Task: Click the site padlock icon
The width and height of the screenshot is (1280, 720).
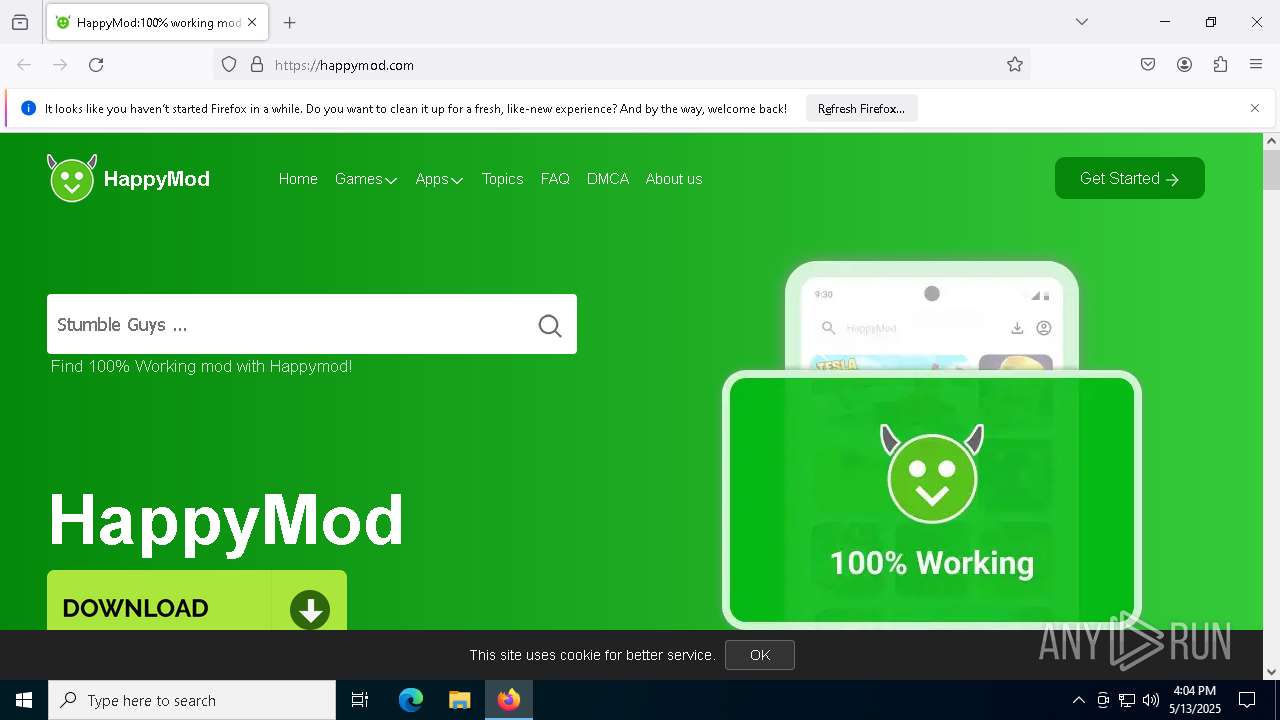Action: pyautogui.click(x=257, y=65)
